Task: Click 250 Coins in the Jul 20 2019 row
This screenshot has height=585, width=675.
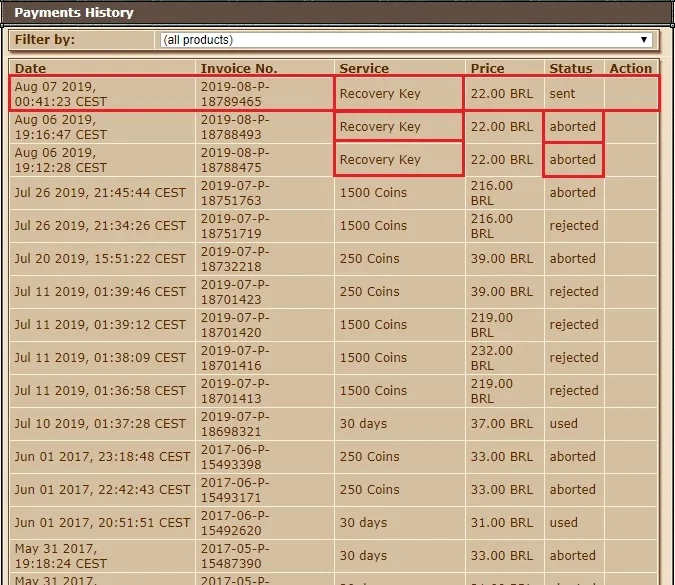Action: 369,259
